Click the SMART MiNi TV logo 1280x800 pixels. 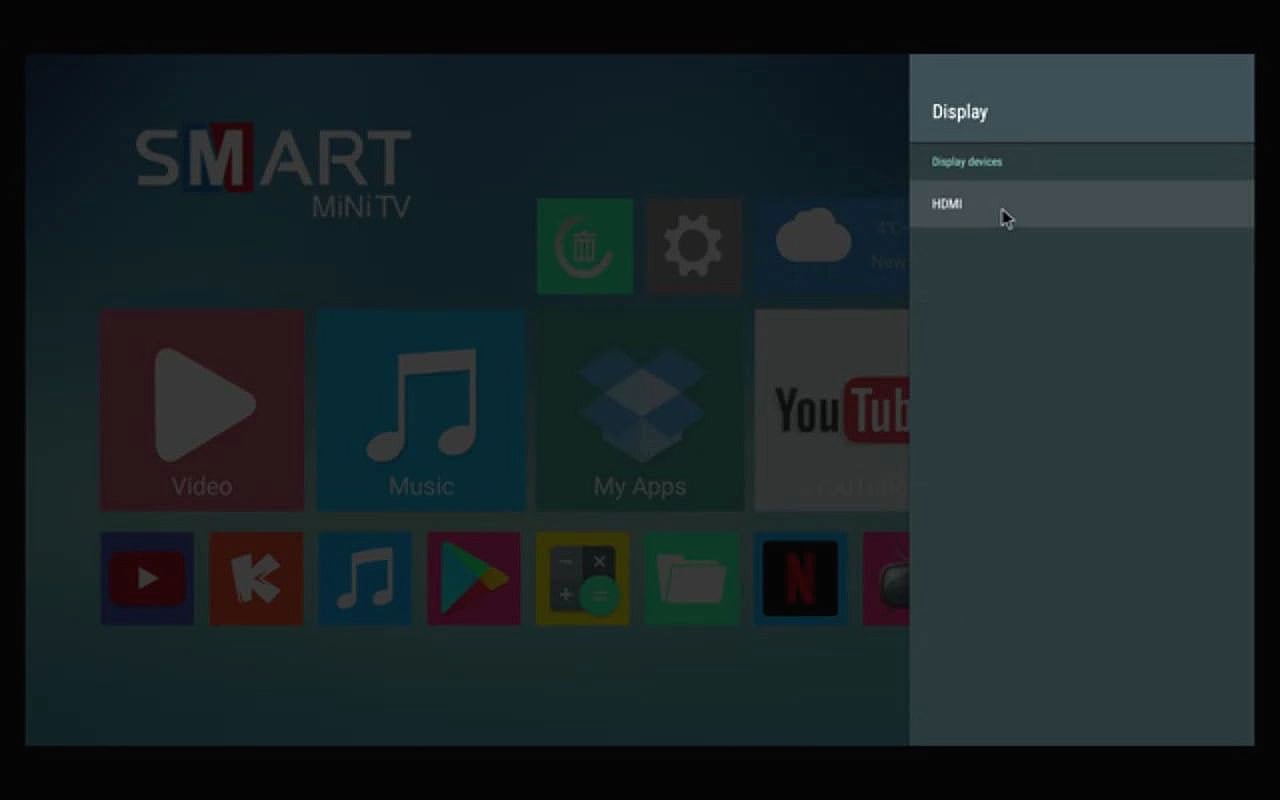point(275,170)
